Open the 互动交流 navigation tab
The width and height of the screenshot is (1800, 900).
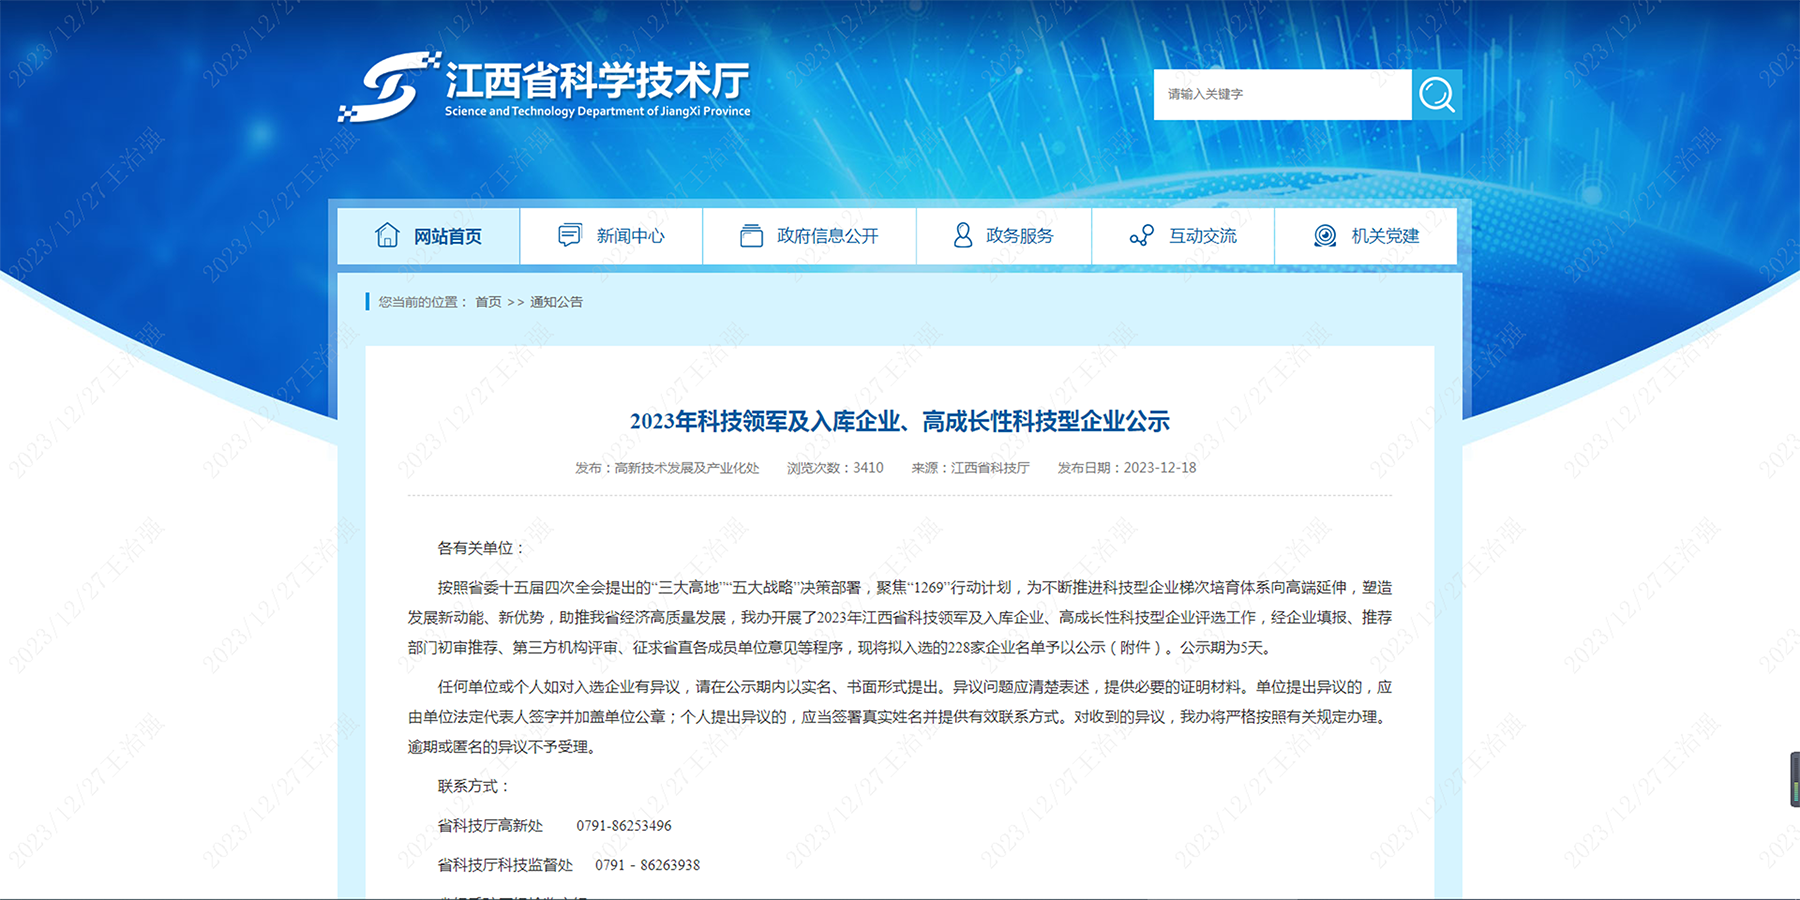(x=1204, y=235)
